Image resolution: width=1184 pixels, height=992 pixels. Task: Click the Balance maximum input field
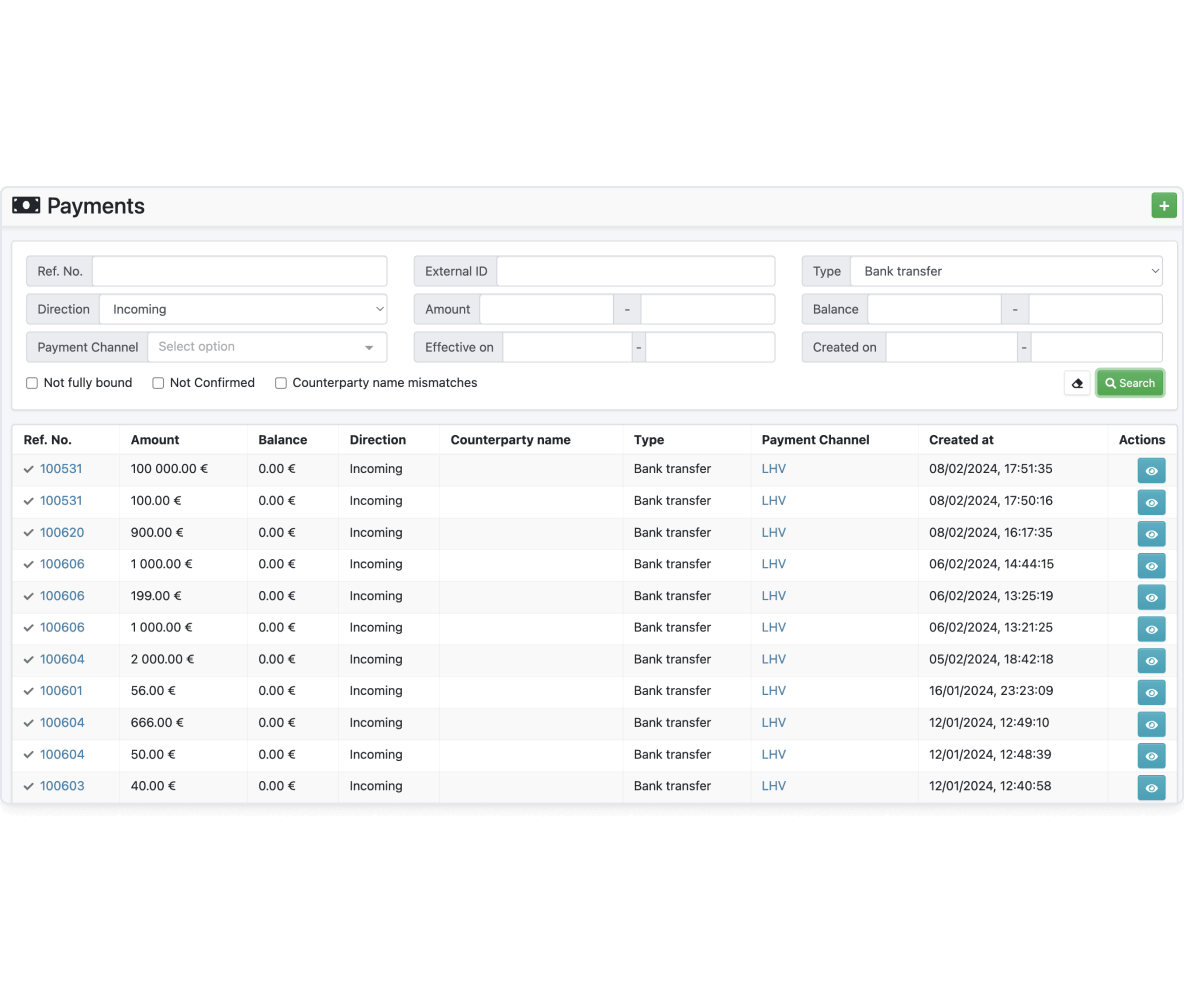(x=1096, y=309)
